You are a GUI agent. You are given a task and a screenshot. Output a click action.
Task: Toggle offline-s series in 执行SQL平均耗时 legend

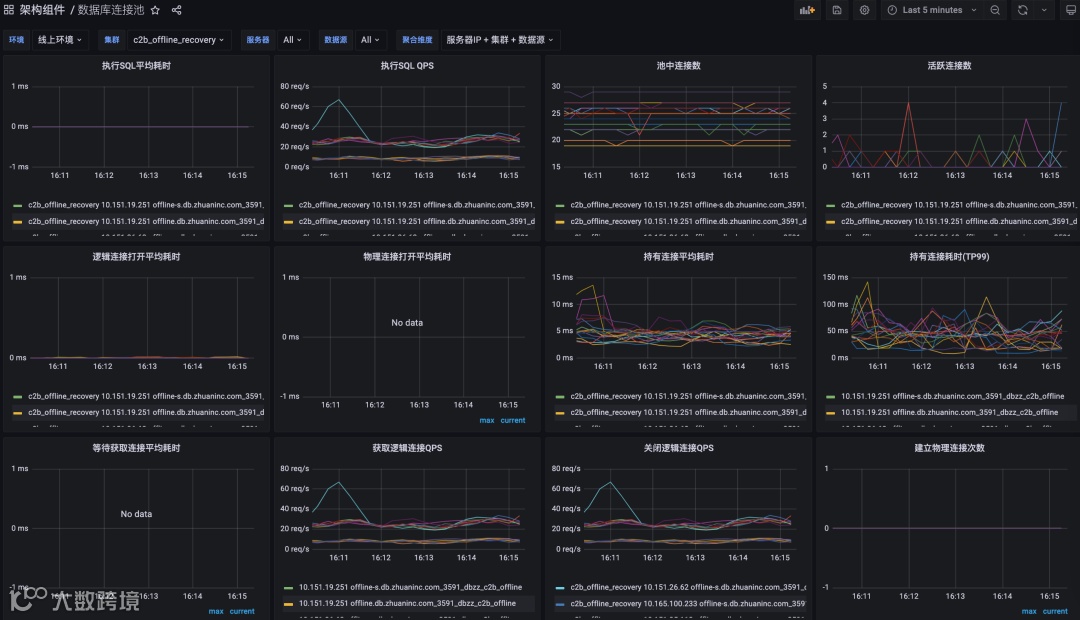point(146,205)
